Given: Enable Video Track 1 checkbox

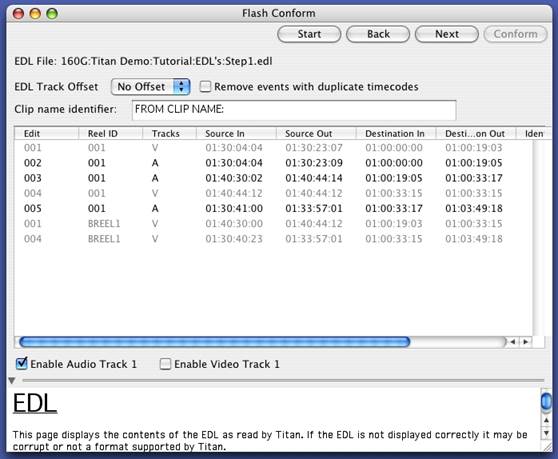Looking at the screenshot, I should (165, 364).
